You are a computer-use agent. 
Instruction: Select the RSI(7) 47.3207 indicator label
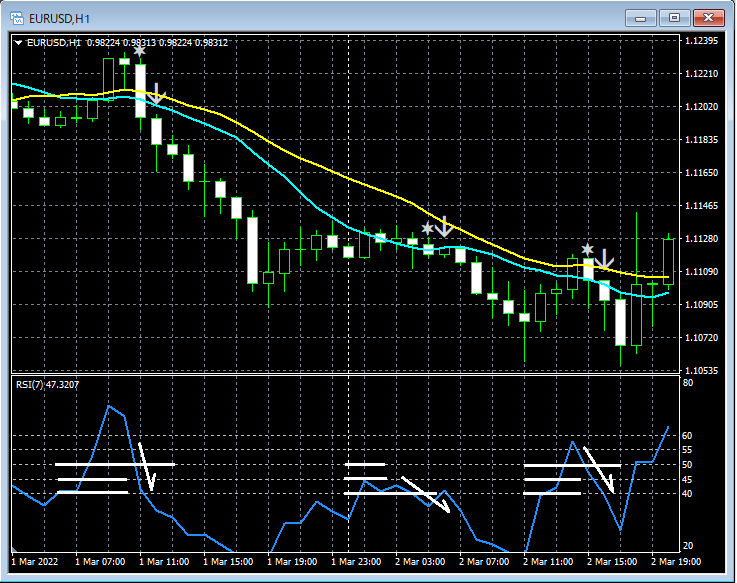47,385
